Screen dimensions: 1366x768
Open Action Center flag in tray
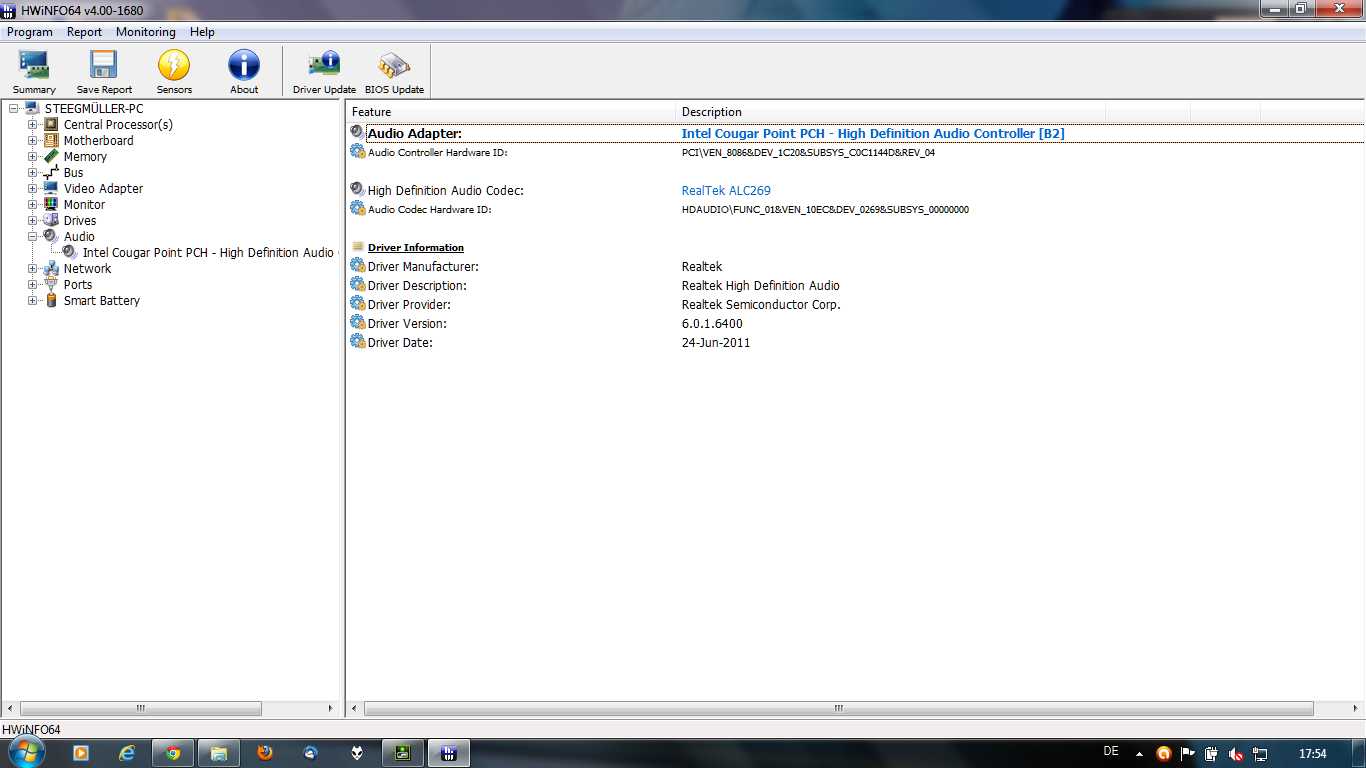1187,754
